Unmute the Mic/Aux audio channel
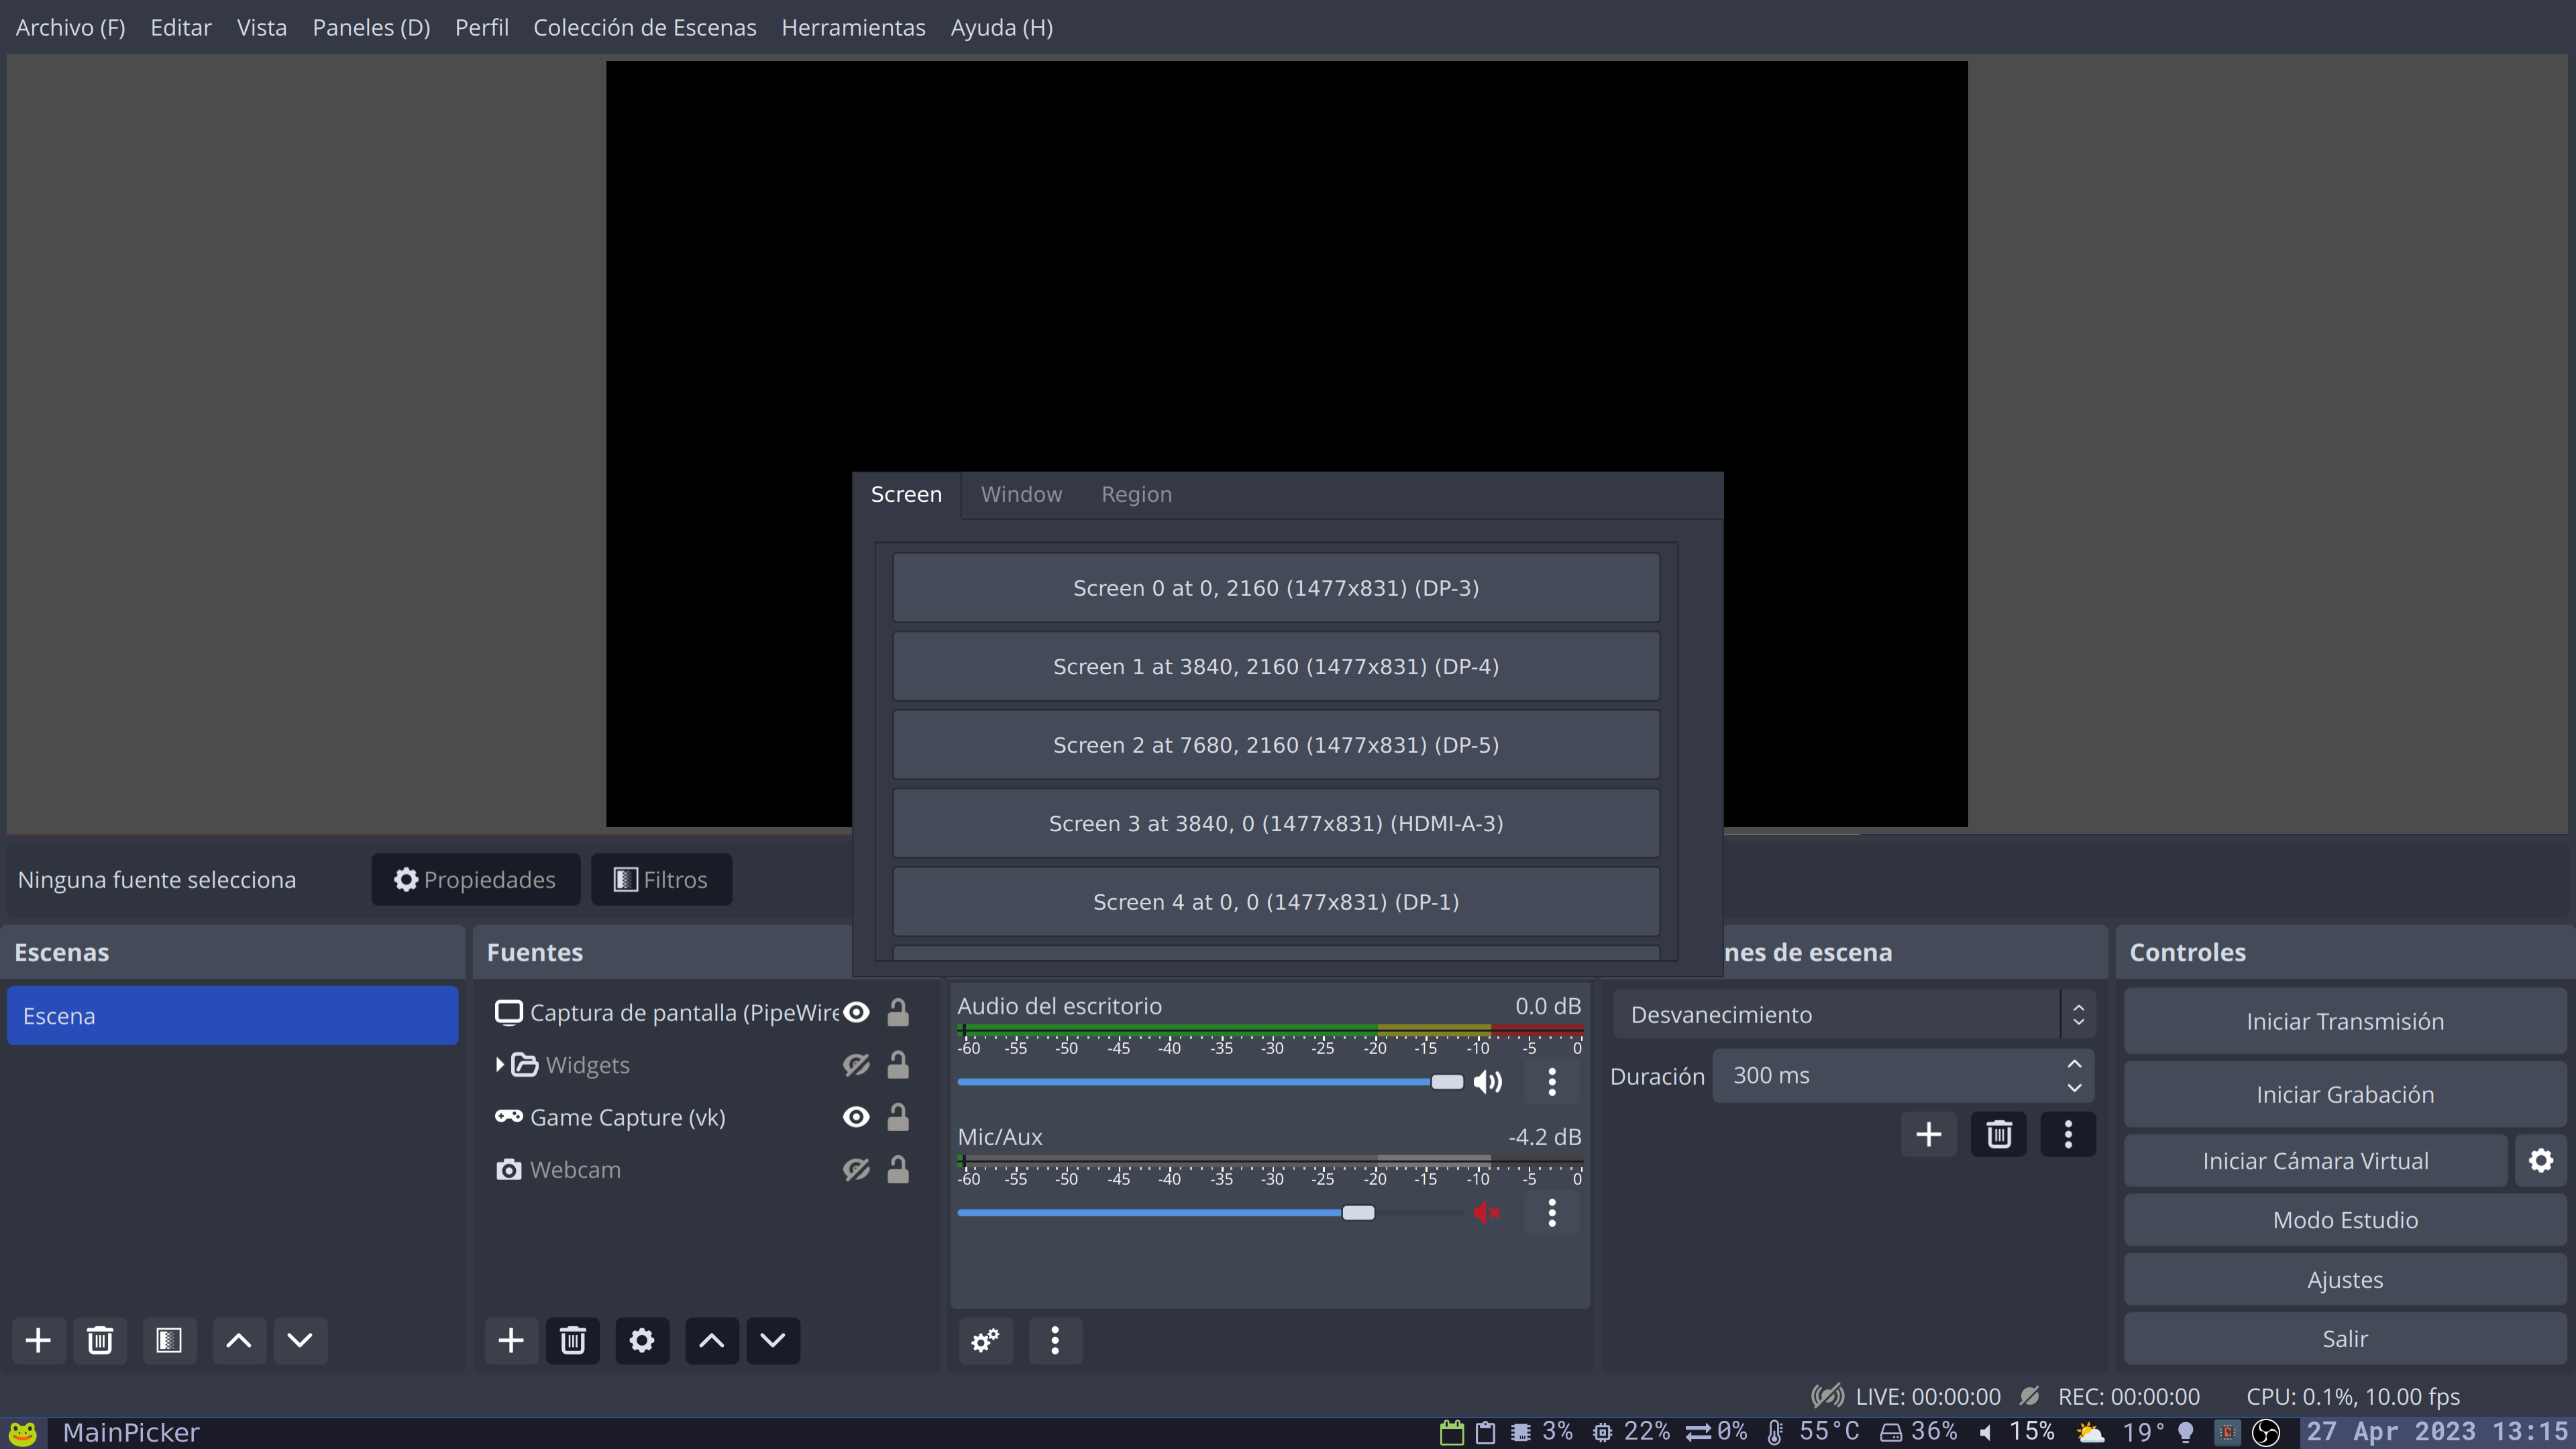Screen dimensions: 2576x1449 tap(1486, 1212)
